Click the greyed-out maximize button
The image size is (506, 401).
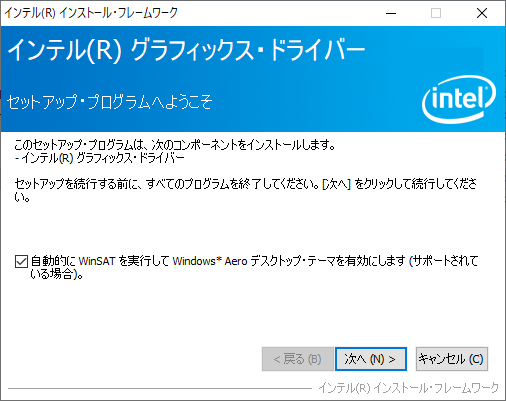tap(436, 13)
